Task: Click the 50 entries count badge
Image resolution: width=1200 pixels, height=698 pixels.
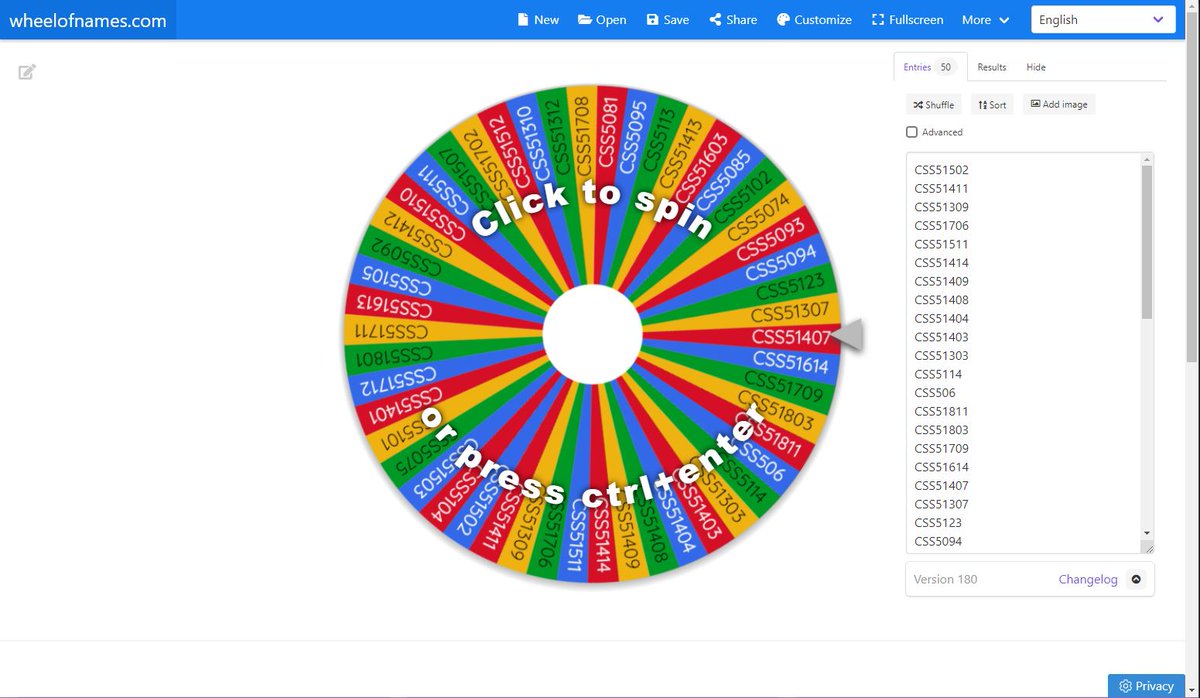Action: 945,67
